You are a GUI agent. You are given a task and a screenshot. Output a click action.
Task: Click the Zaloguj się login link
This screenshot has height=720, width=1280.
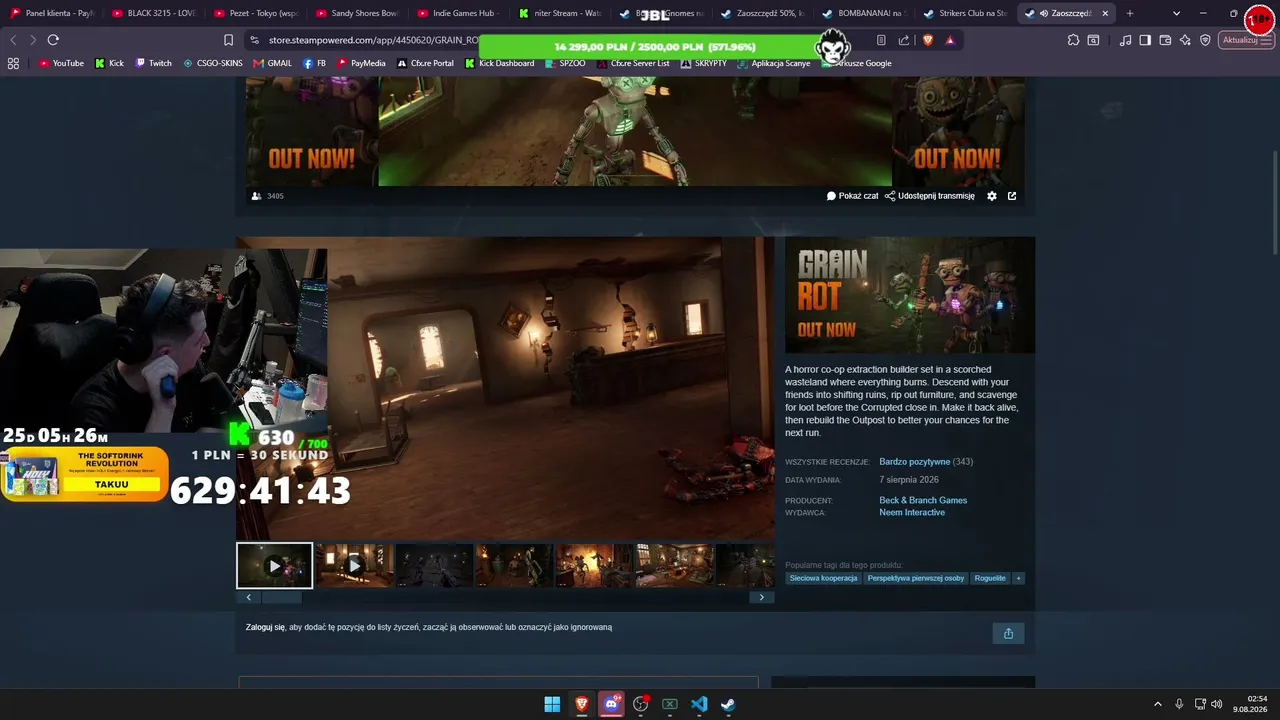click(265, 627)
